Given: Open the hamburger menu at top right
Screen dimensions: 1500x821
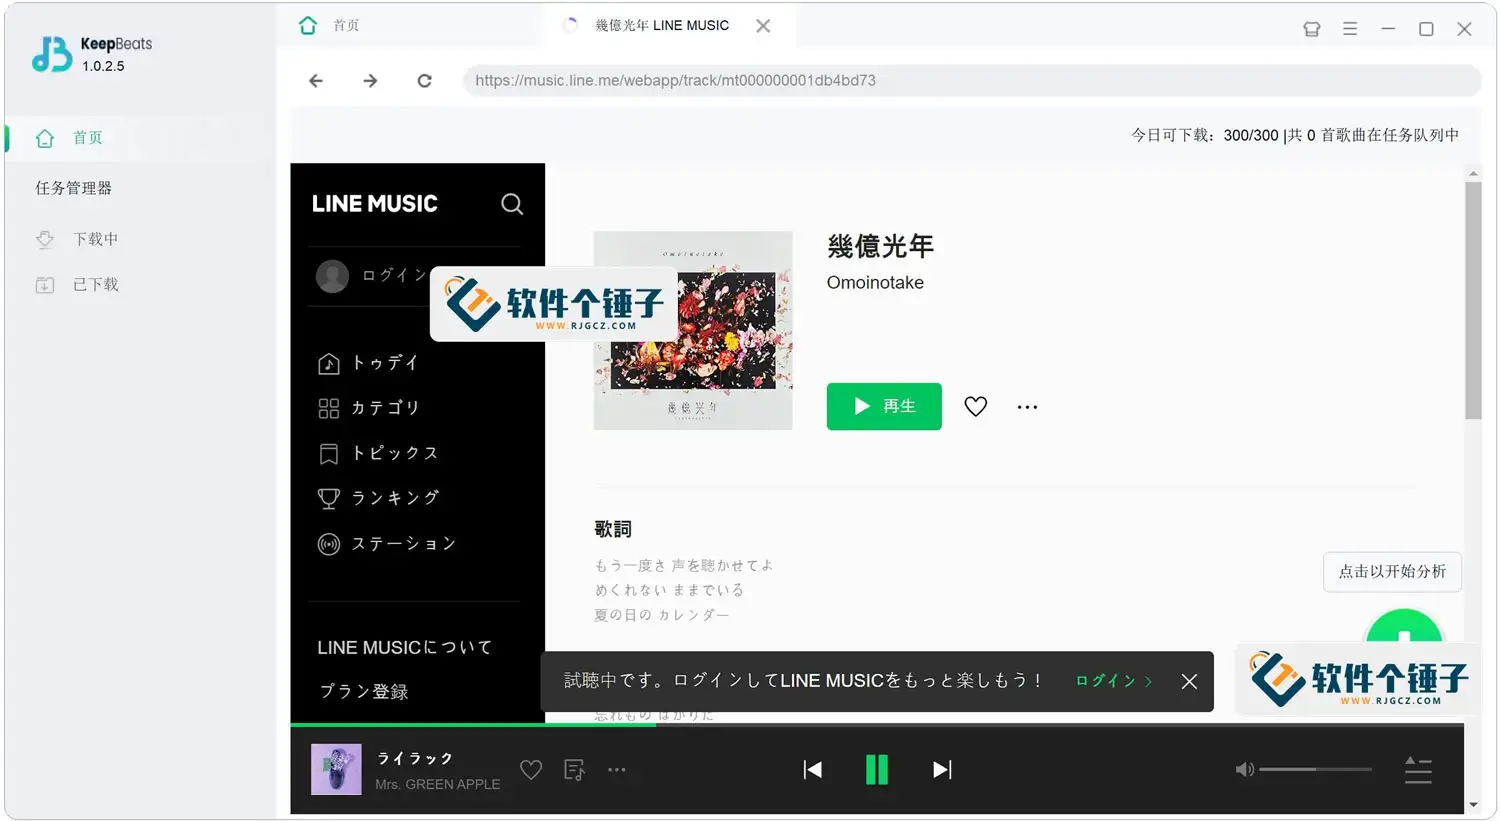Looking at the screenshot, I should click(1350, 28).
